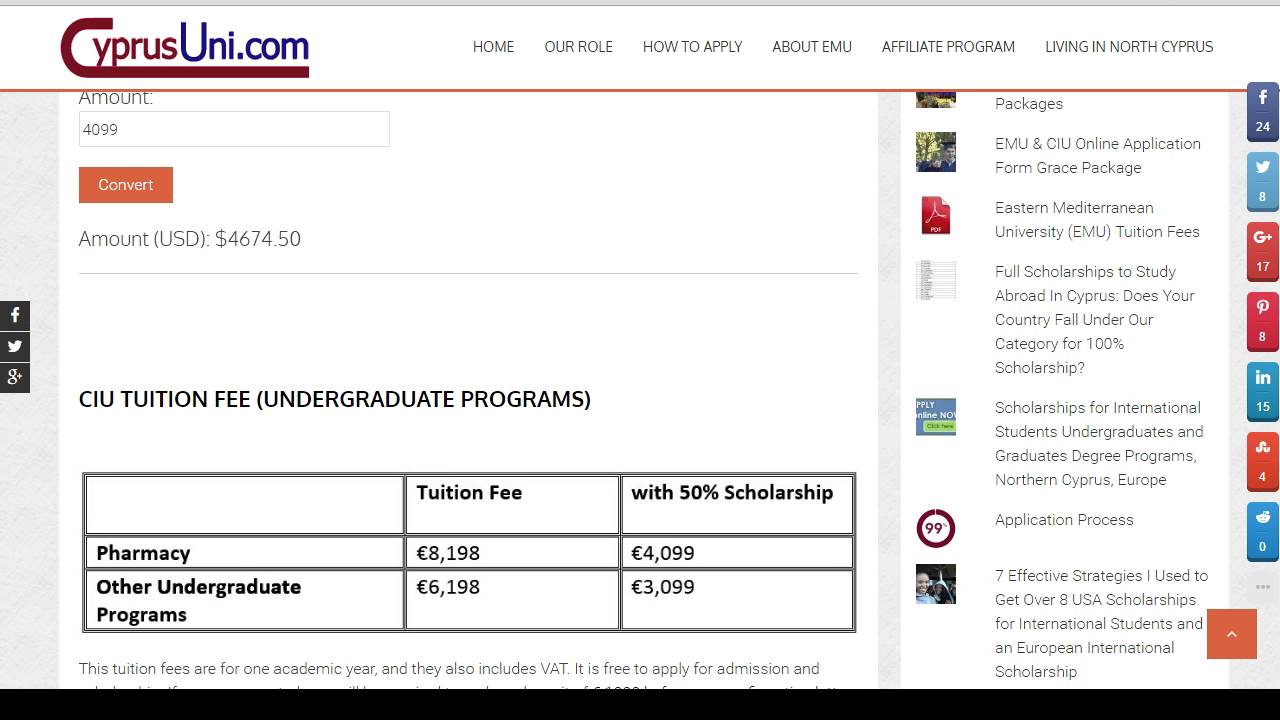Open AFFILIATE PROGRAM page
Viewport: 1280px width, 720px height.
(948, 46)
